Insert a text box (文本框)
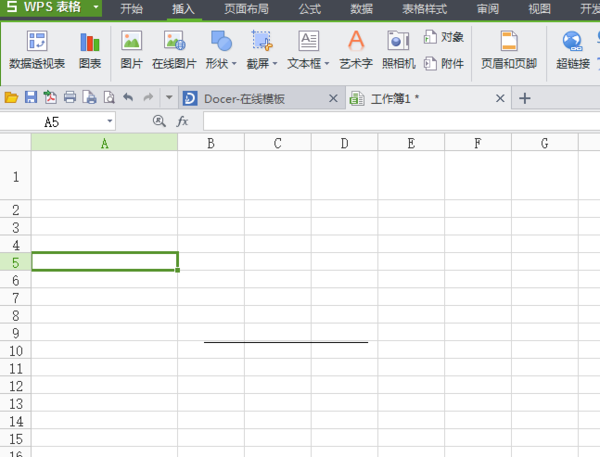Viewport: 600px width, 457px height. 308,50
